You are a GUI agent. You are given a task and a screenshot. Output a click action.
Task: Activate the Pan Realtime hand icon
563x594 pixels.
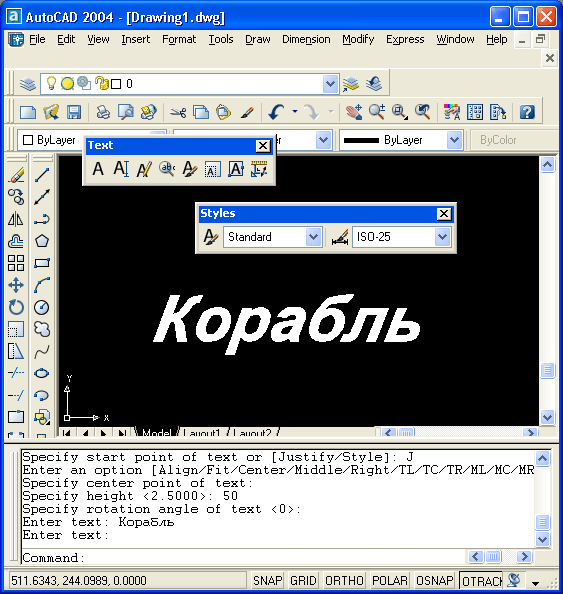[x=354, y=112]
